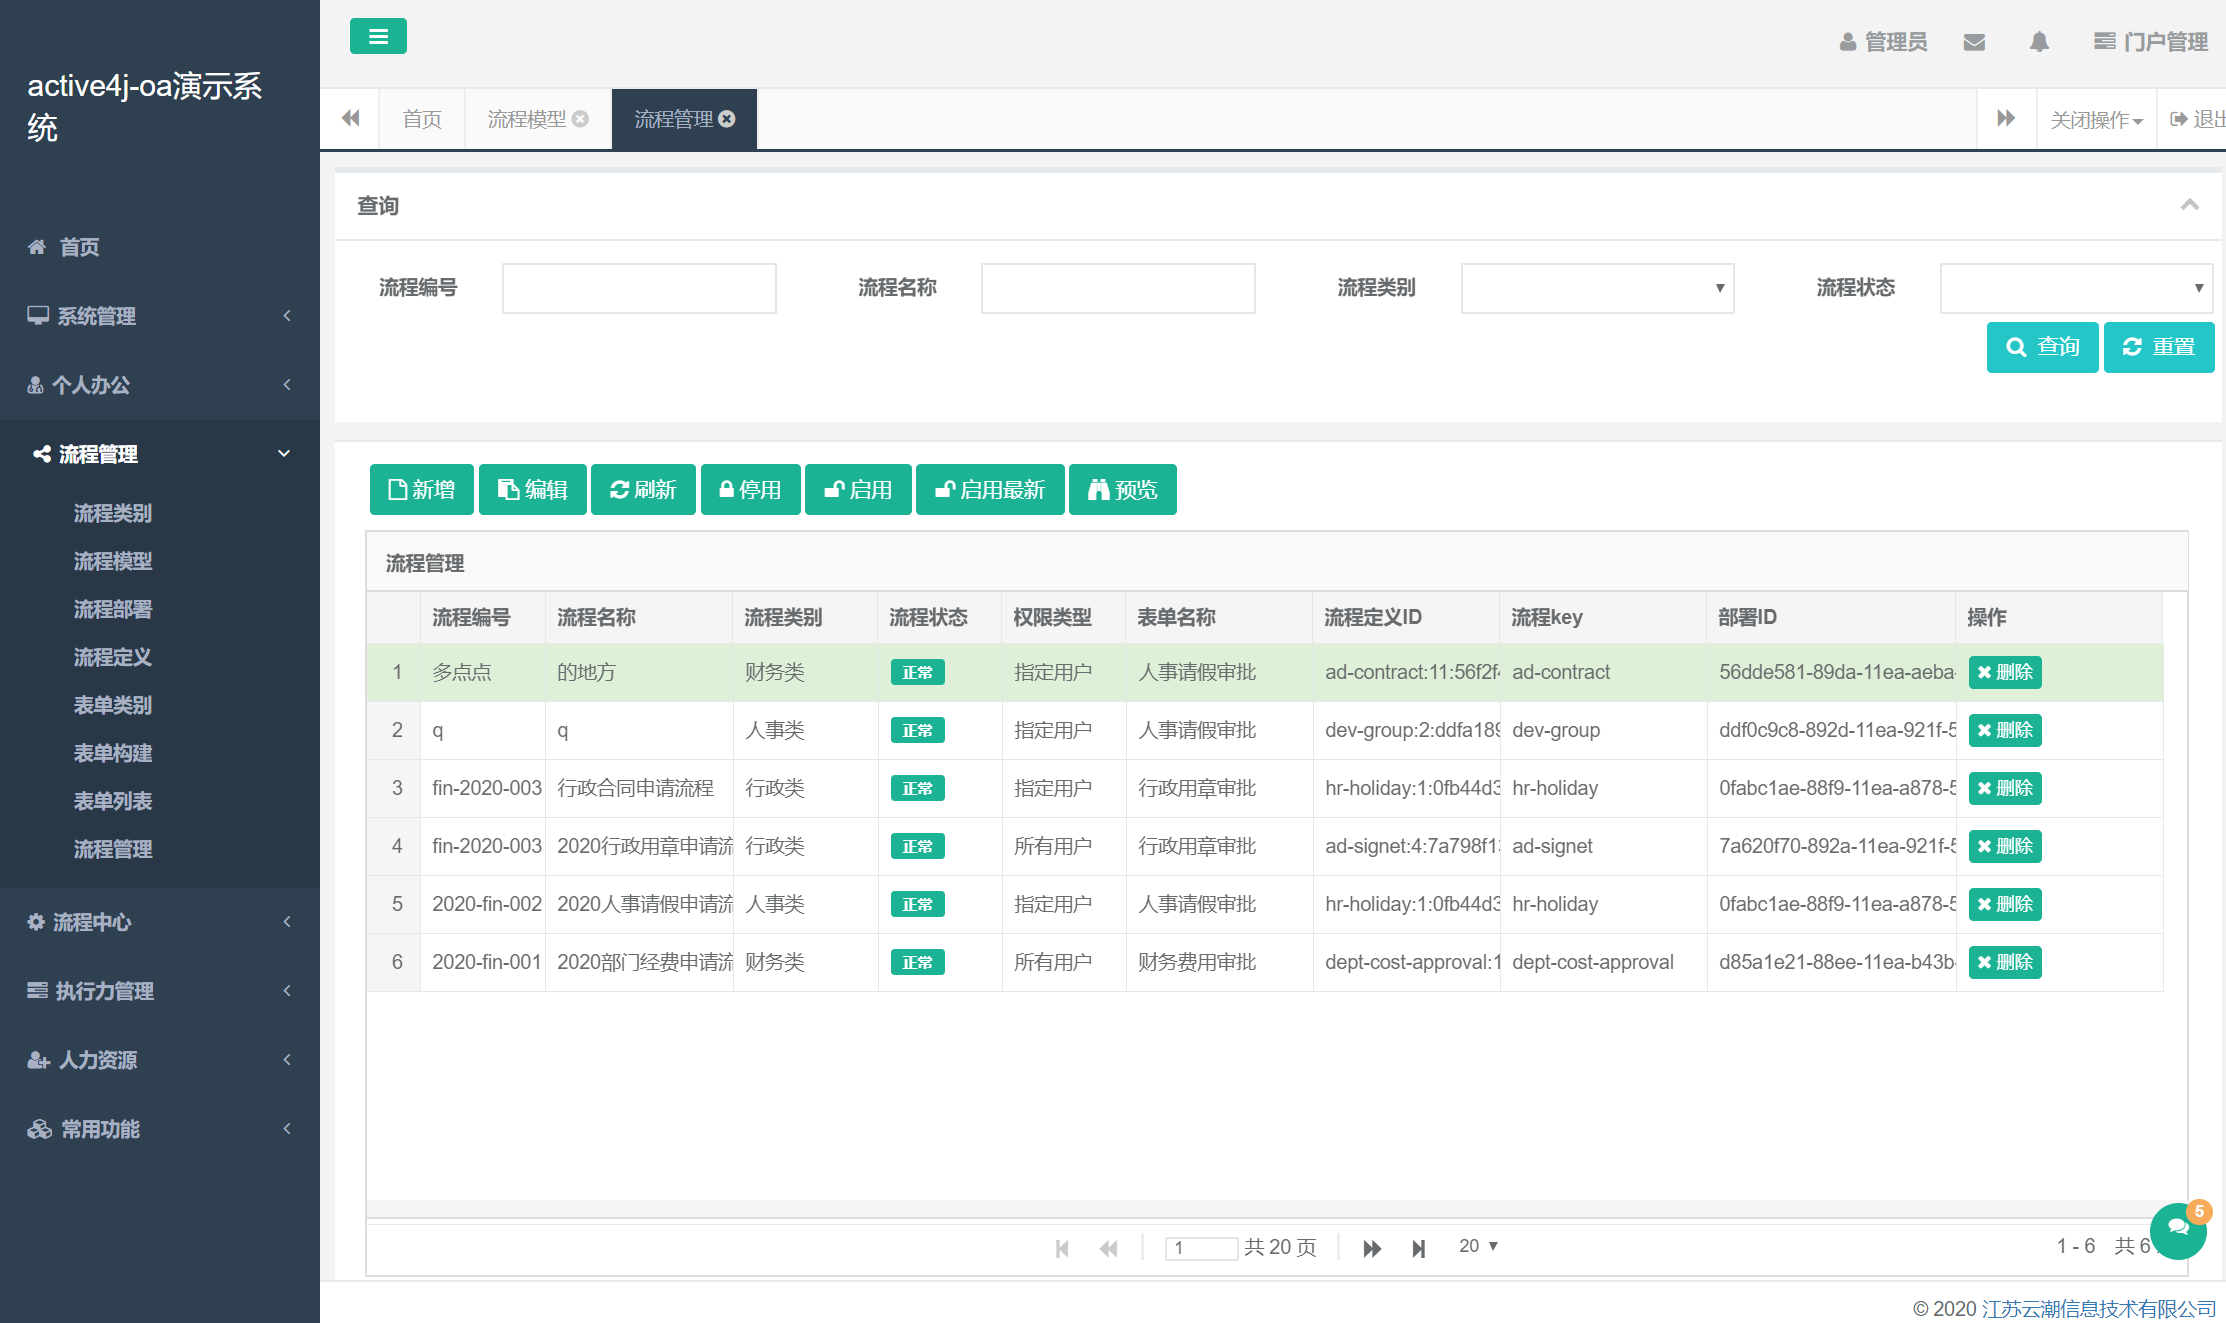Click the 刷新 refresh toolbar button
This screenshot has width=2226, height=1323.
coord(643,489)
